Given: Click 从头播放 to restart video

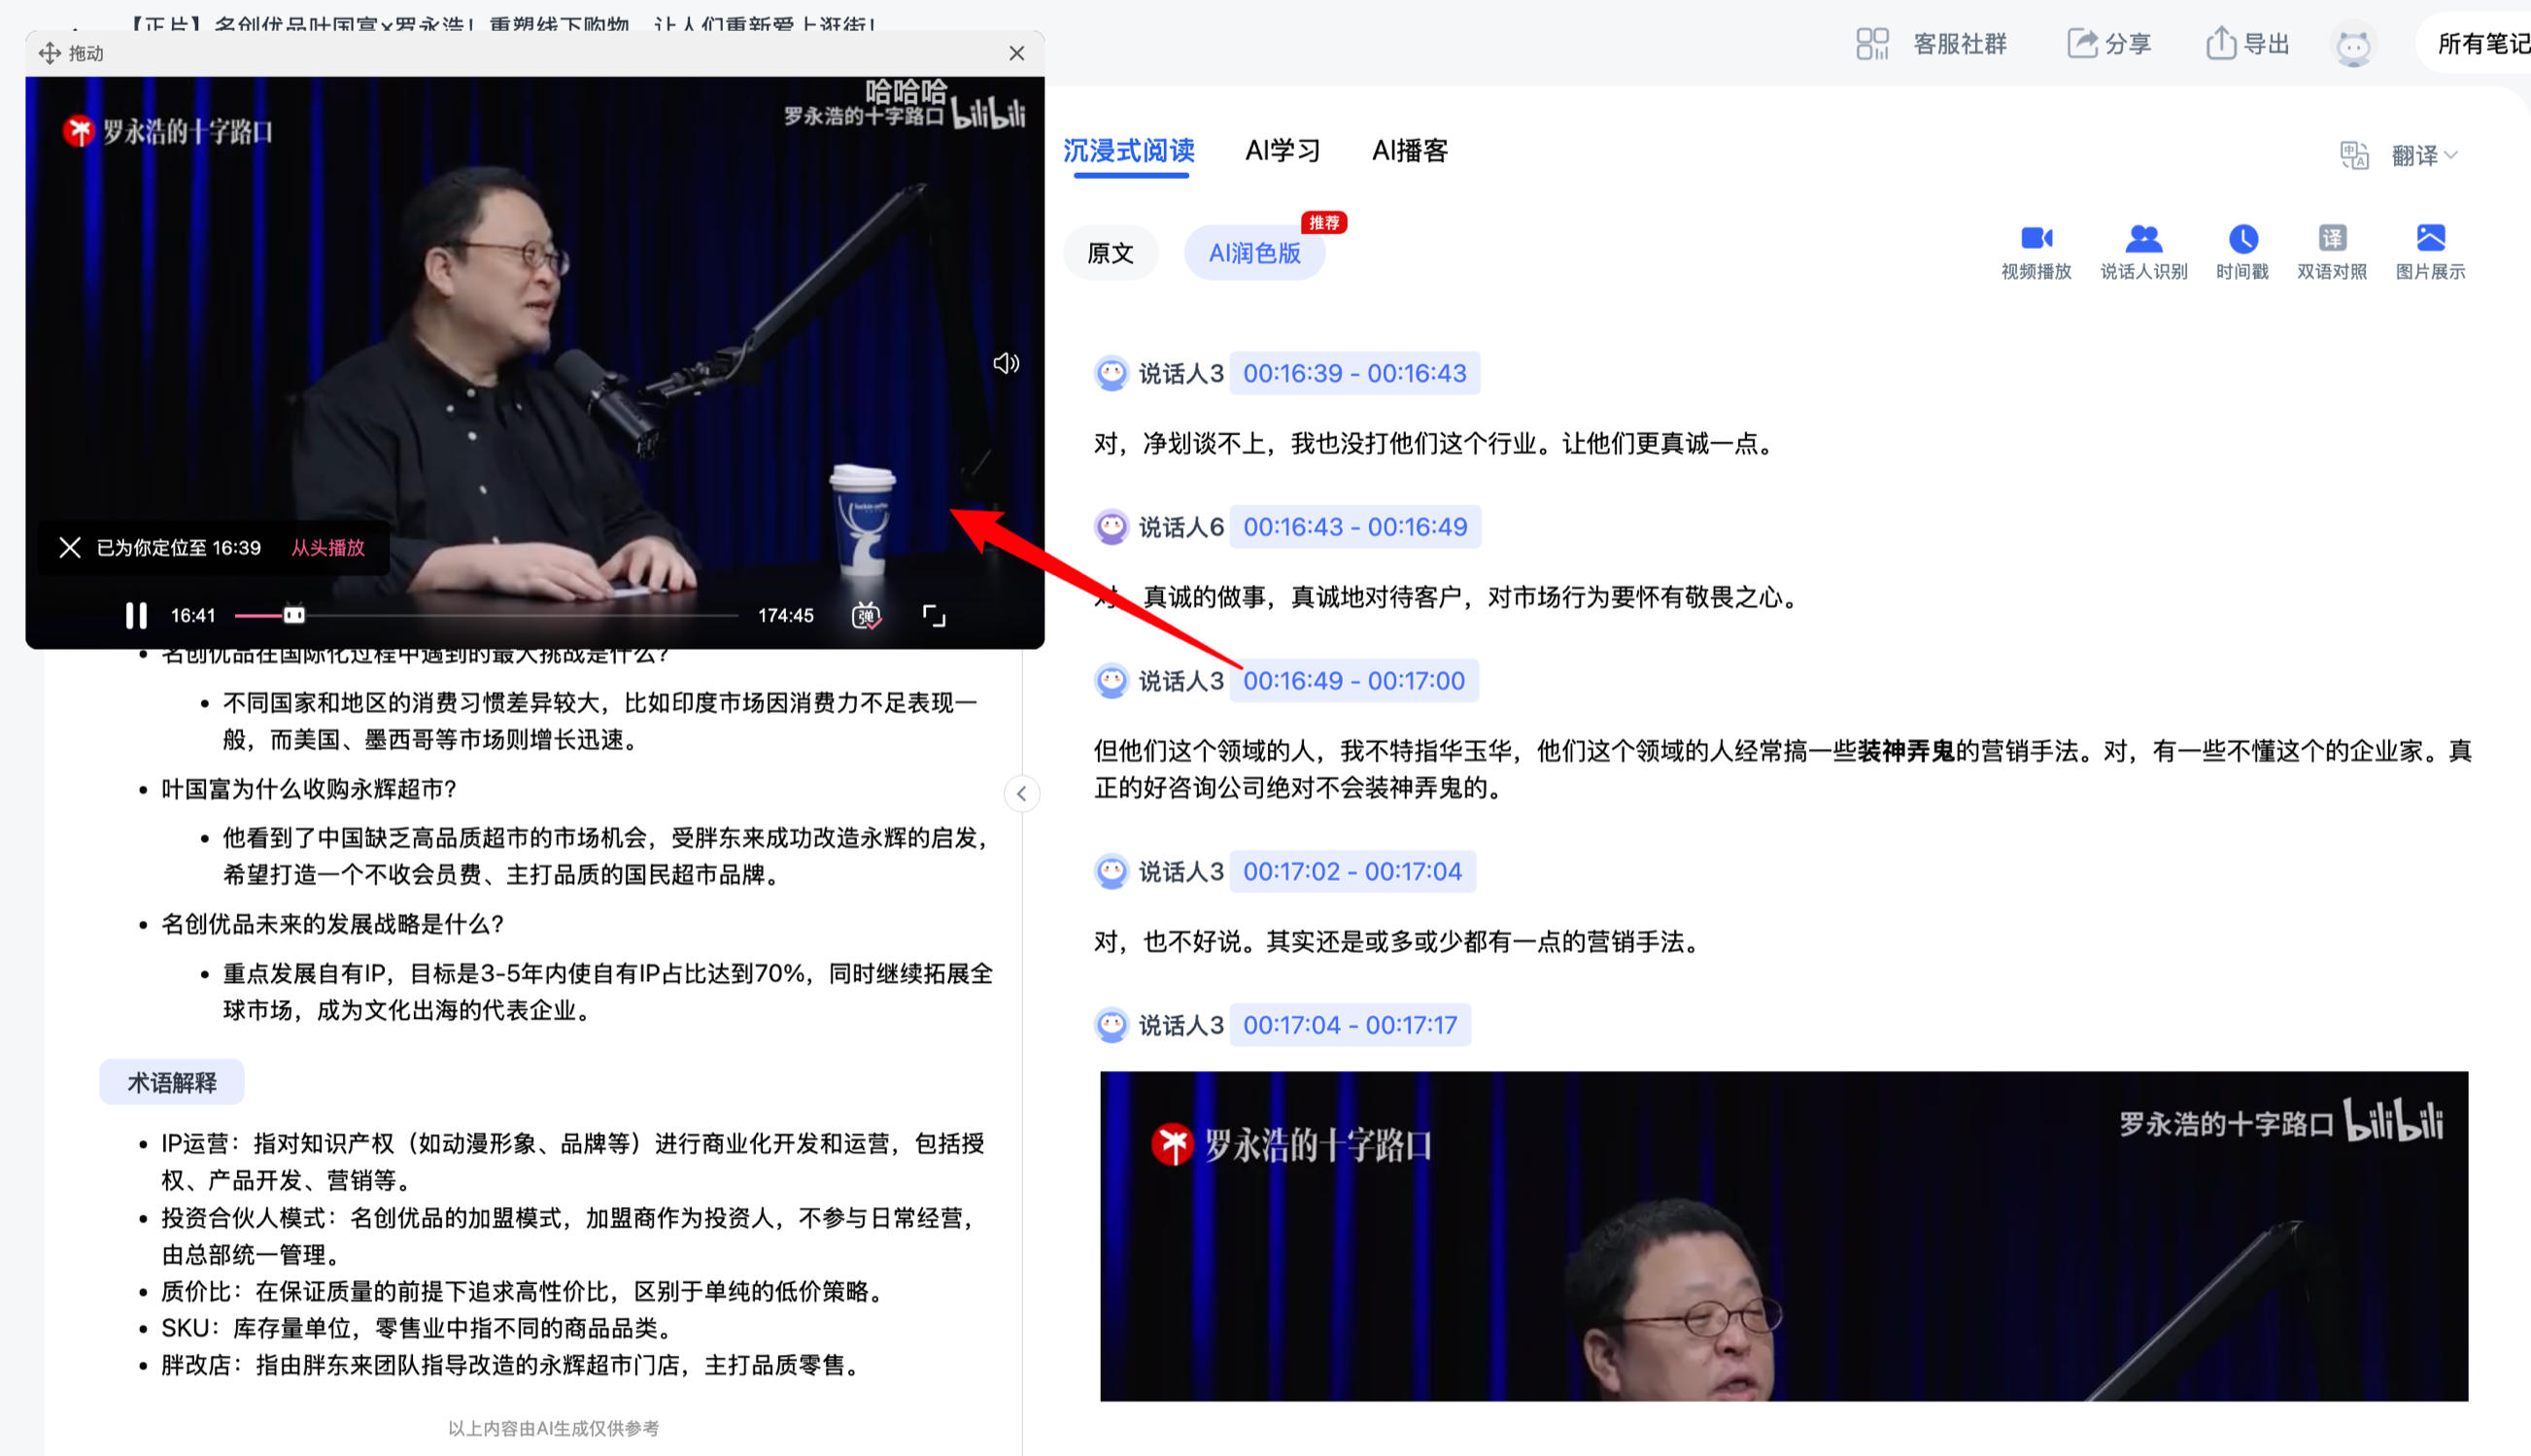Looking at the screenshot, I should (x=328, y=547).
